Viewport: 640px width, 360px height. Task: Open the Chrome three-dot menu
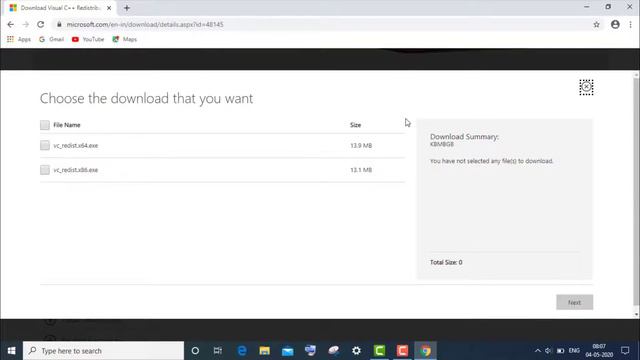[631, 24]
